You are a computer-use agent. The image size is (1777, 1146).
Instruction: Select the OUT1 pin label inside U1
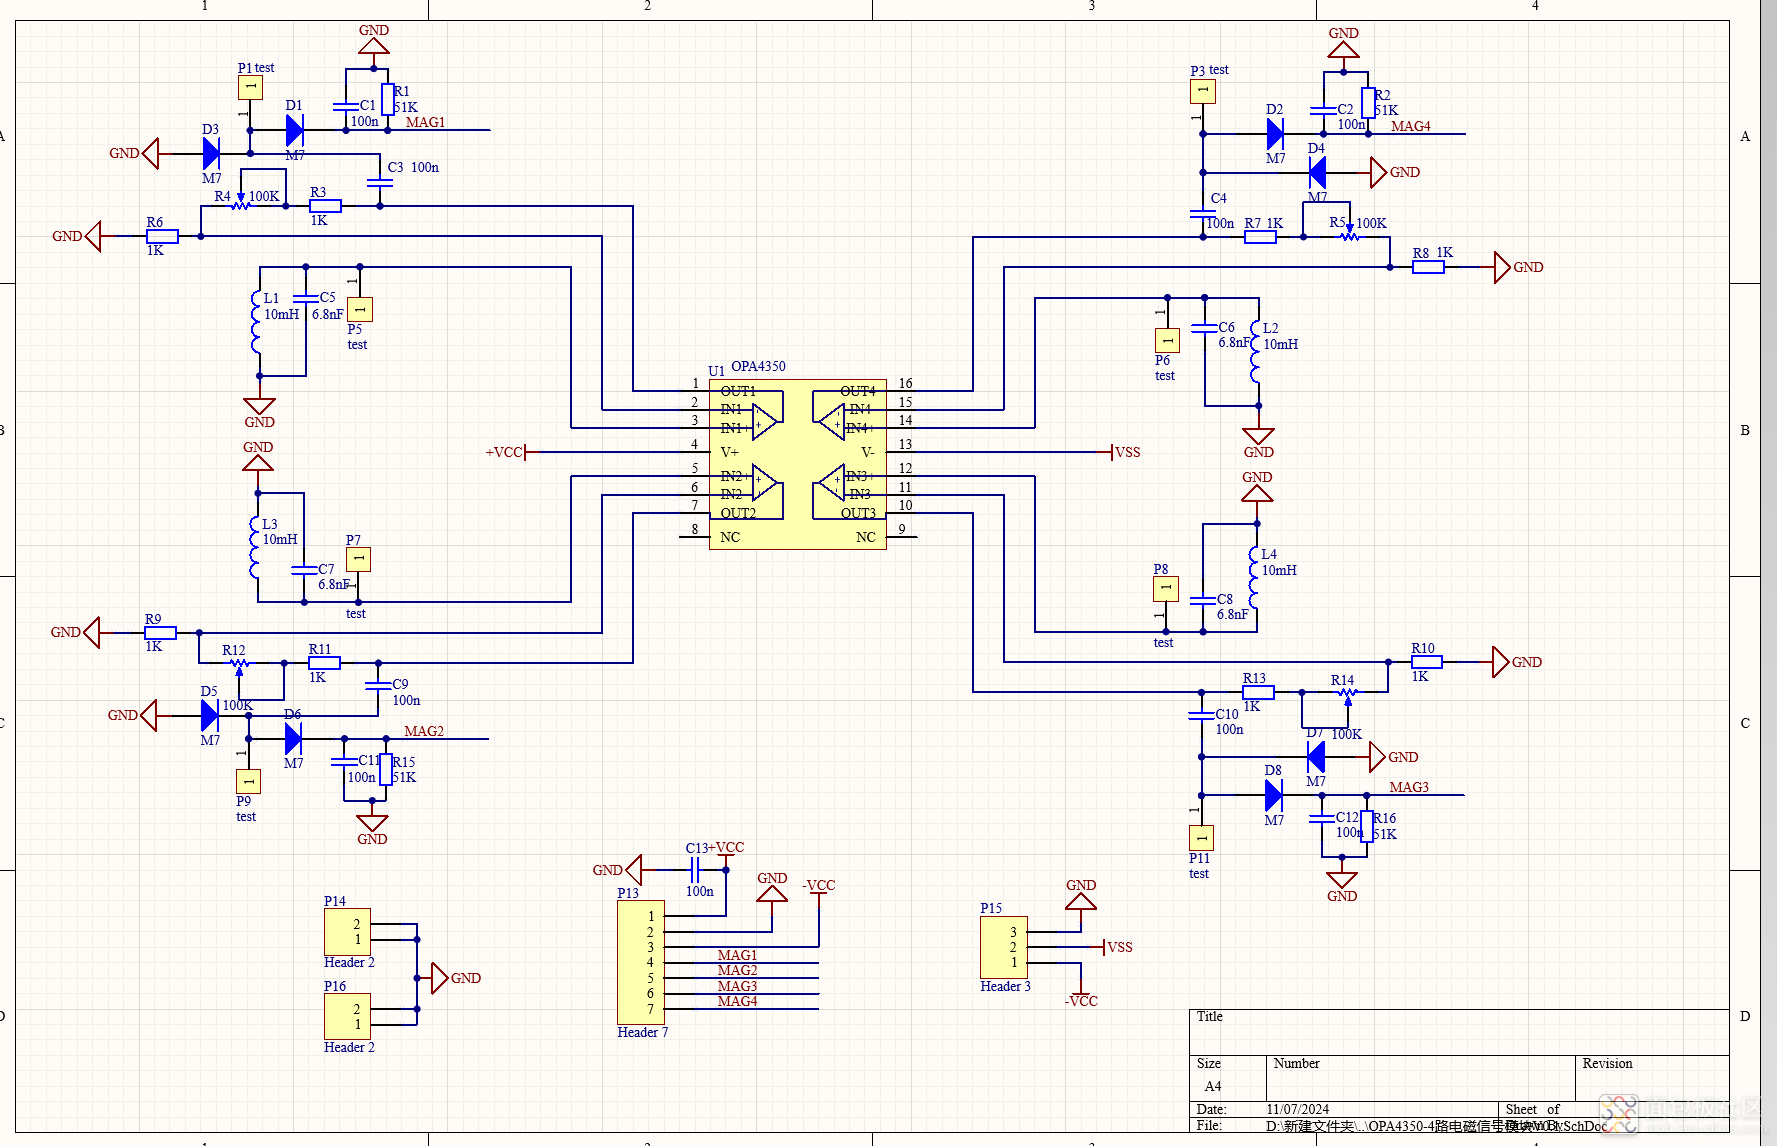tap(738, 391)
